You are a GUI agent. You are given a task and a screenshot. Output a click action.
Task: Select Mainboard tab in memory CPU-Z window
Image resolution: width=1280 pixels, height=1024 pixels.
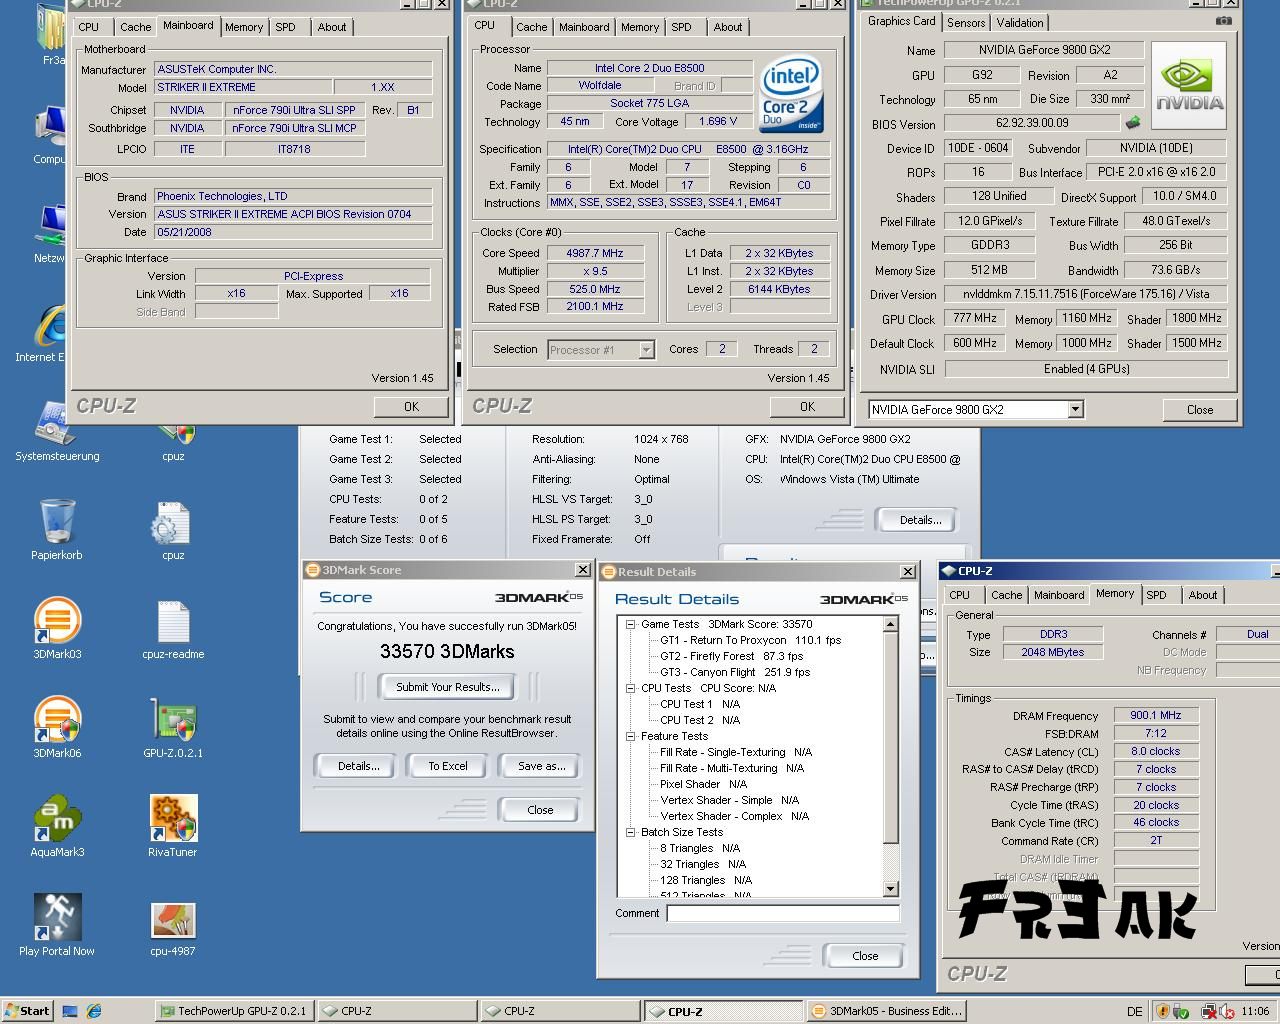[1059, 595]
